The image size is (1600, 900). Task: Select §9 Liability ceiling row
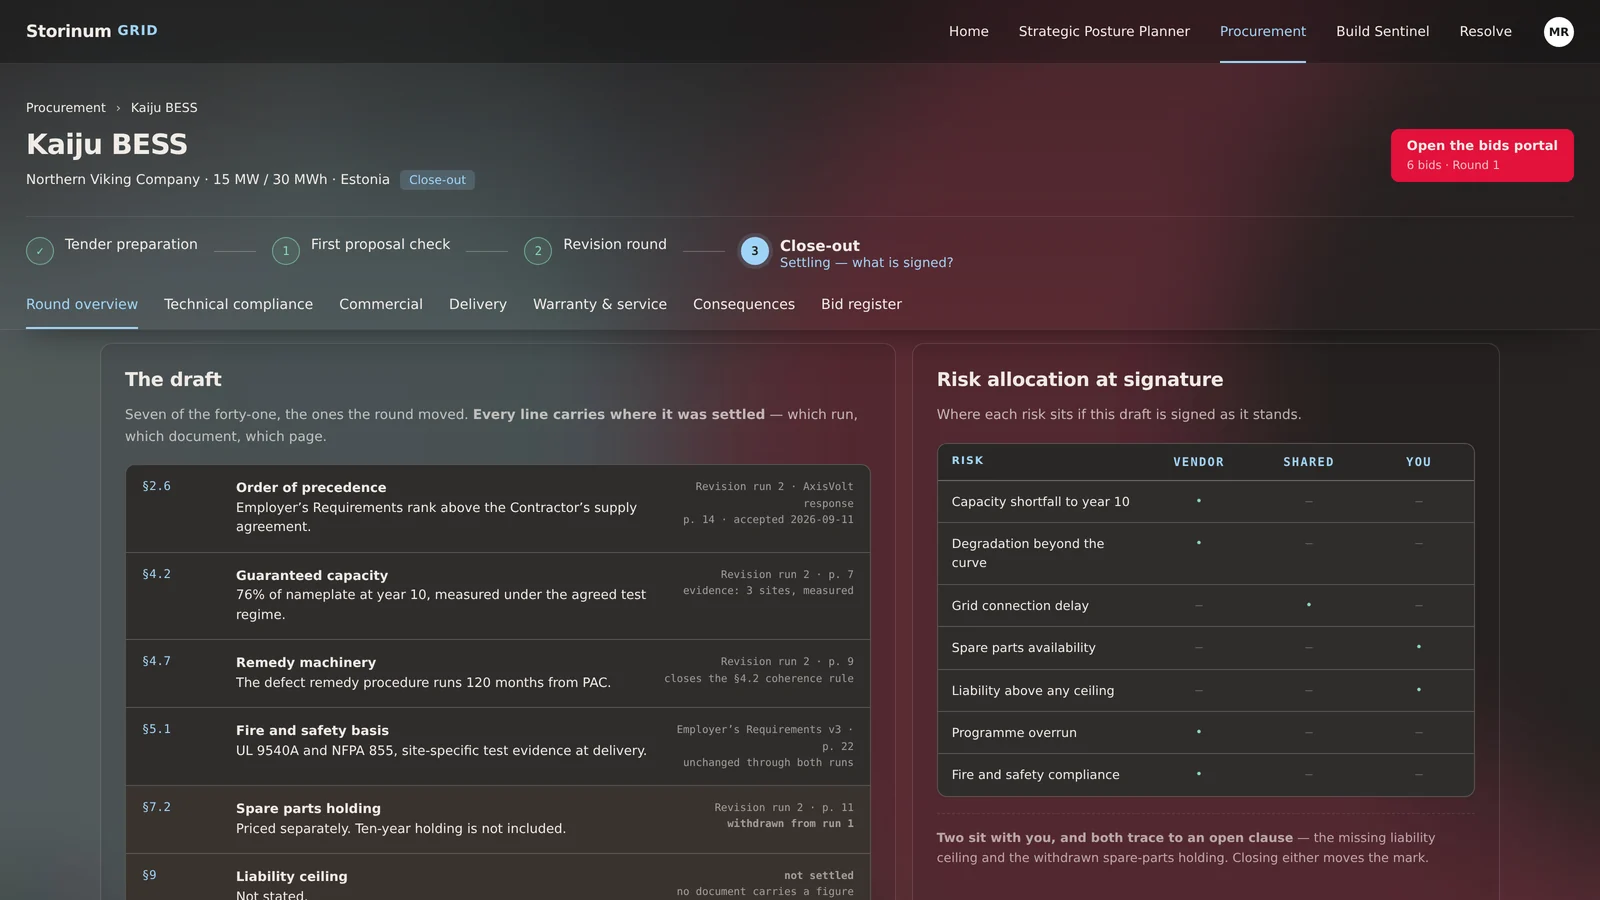498,877
